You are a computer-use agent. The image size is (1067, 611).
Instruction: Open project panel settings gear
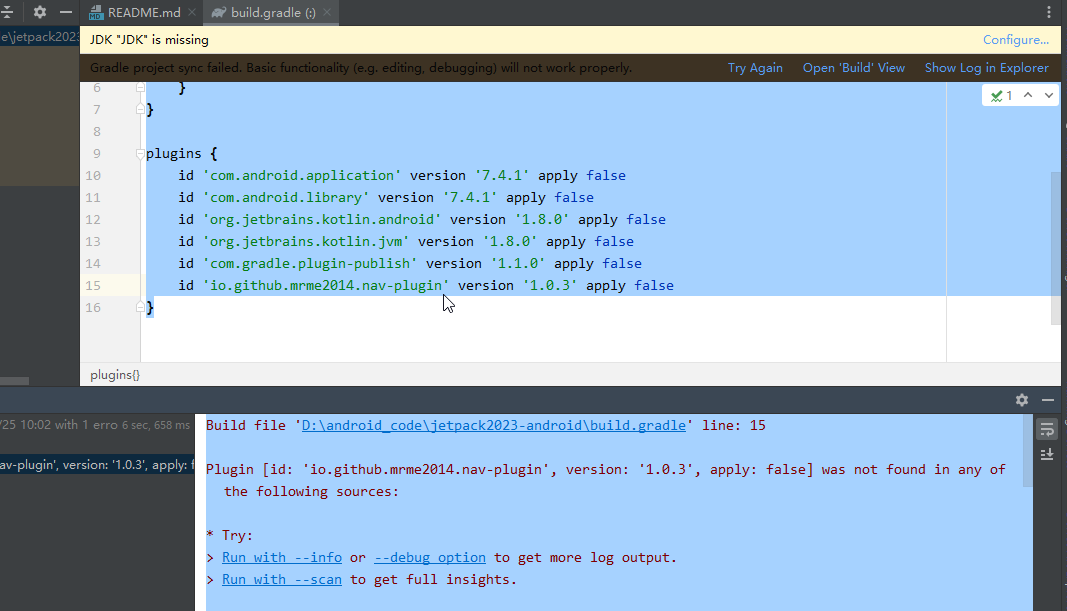tap(39, 12)
